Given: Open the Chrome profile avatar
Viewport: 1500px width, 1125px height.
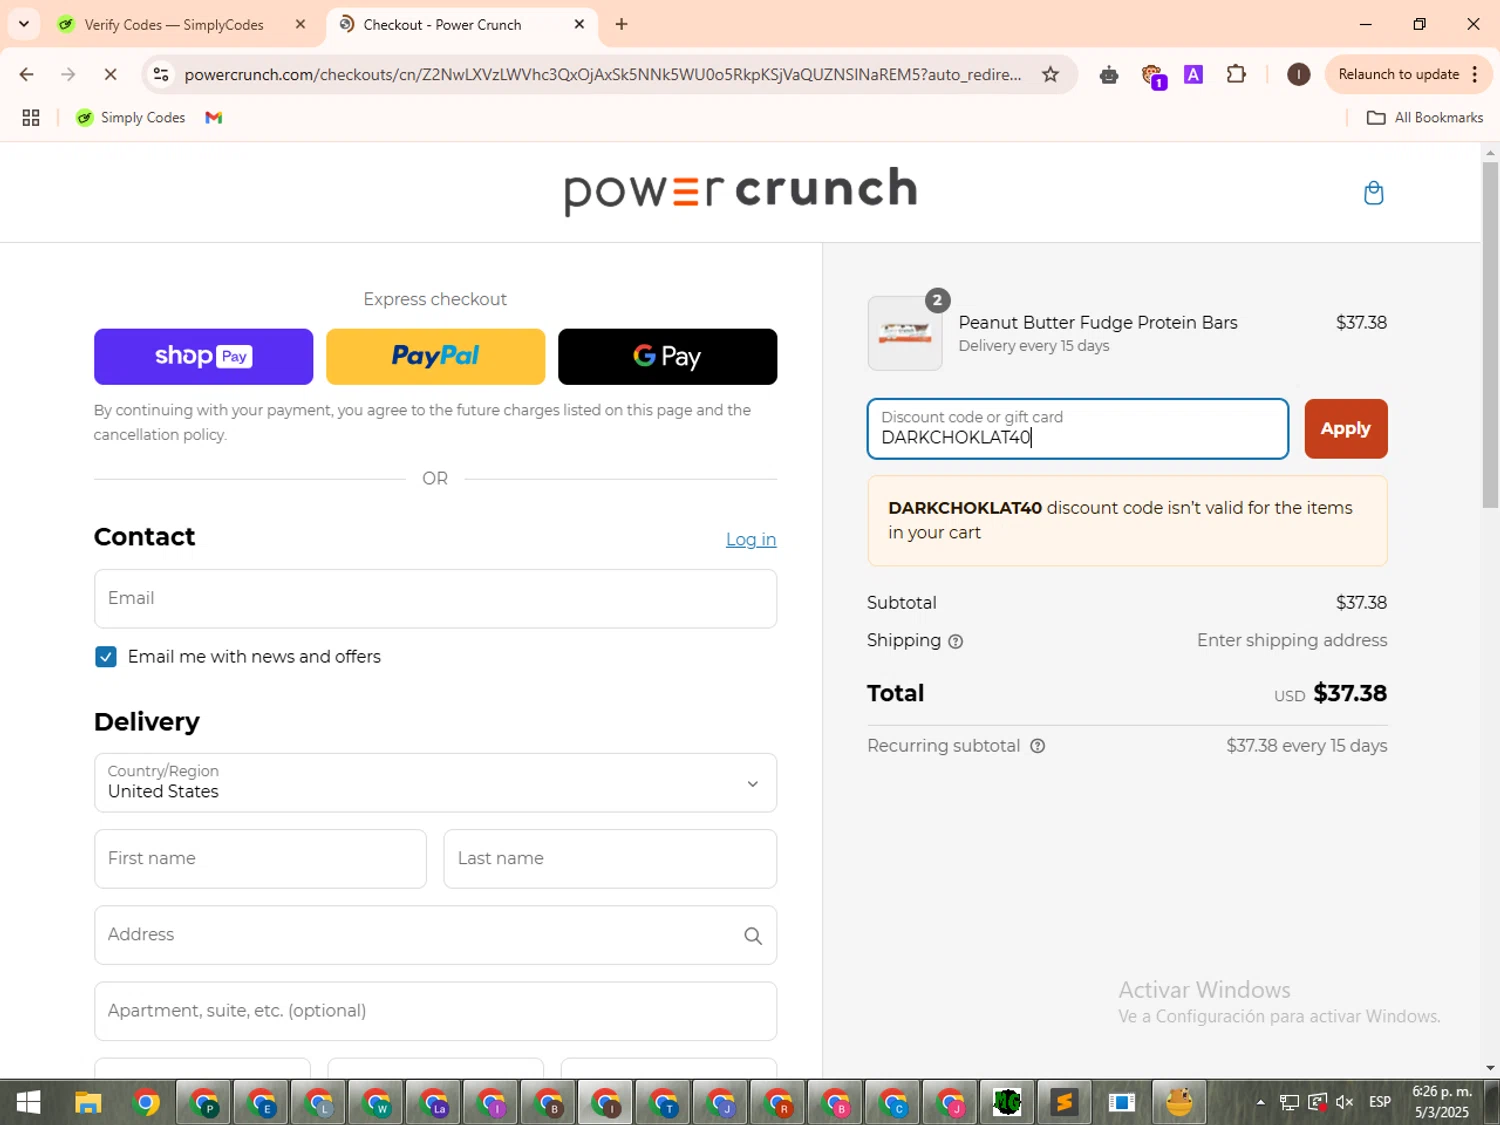Looking at the screenshot, I should point(1298,75).
